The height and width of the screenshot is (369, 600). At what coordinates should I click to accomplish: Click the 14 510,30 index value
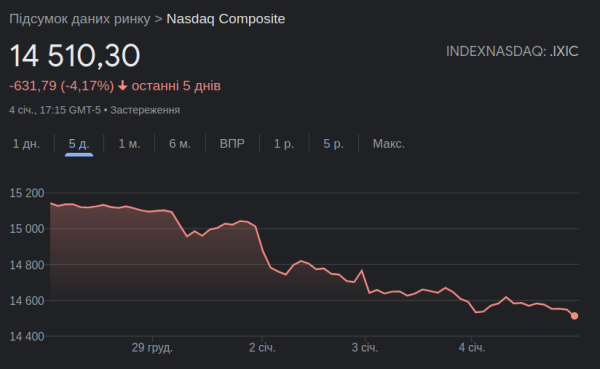pos(75,56)
